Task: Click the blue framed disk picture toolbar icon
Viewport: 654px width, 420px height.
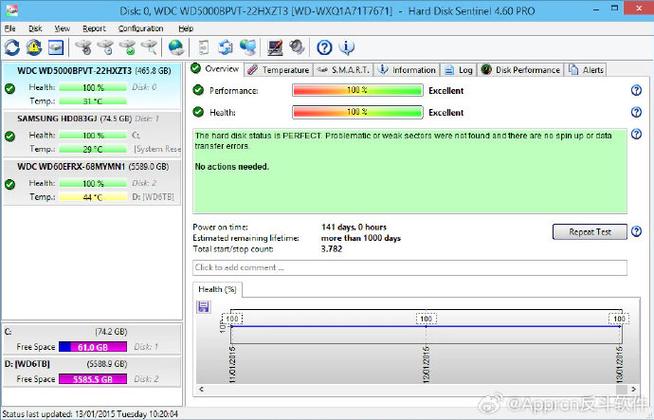Action: (x=56, y=48)
